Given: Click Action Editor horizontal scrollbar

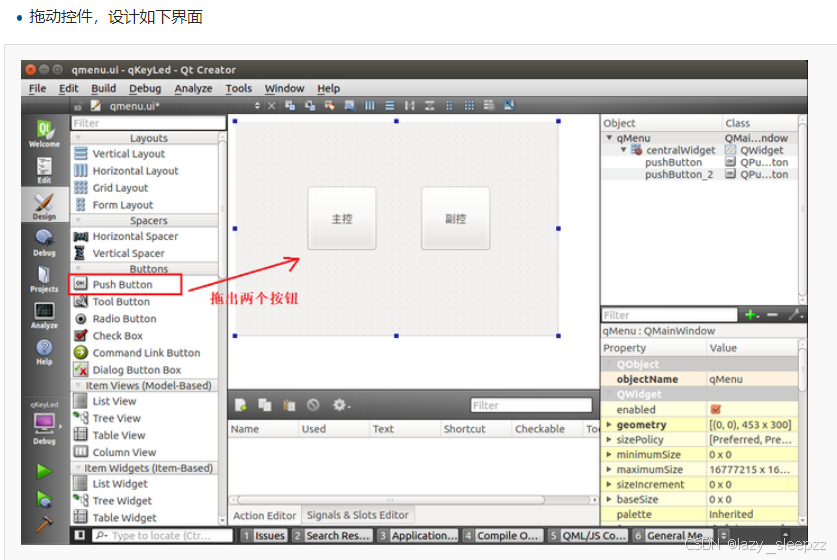Looking at the screenshot, I should pyautogui.click(x=391, y=500).
